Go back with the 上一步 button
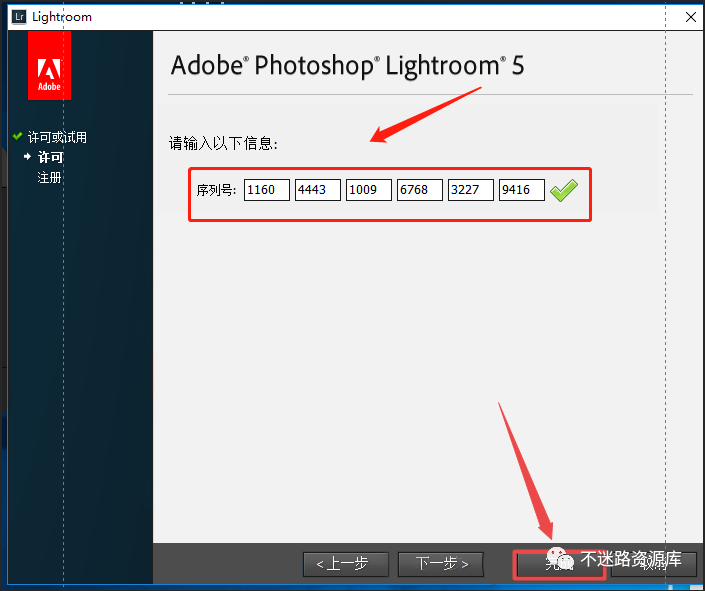This screenshot has width=705, height=591. point(346,564)
